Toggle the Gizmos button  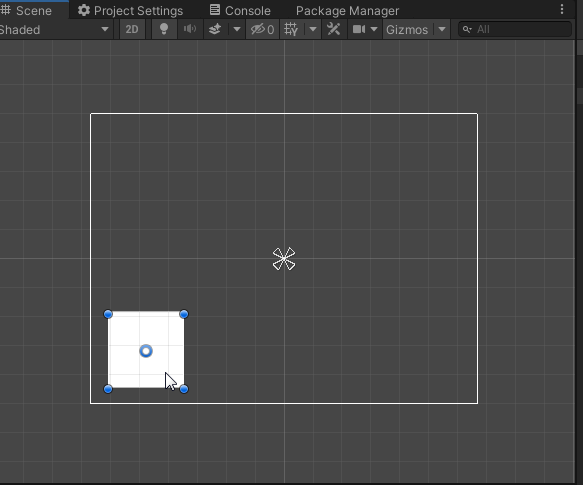coord(407,29)
